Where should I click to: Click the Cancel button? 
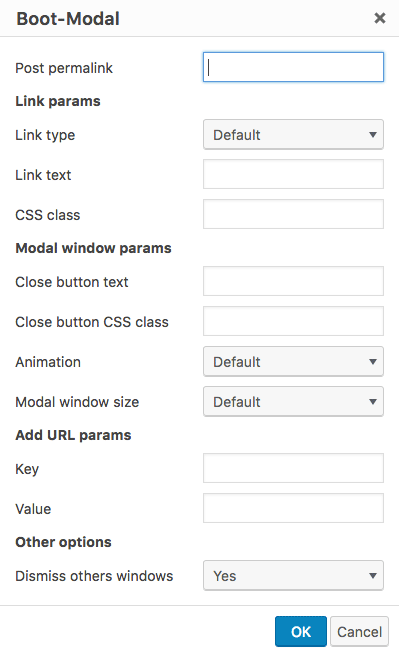359,632
